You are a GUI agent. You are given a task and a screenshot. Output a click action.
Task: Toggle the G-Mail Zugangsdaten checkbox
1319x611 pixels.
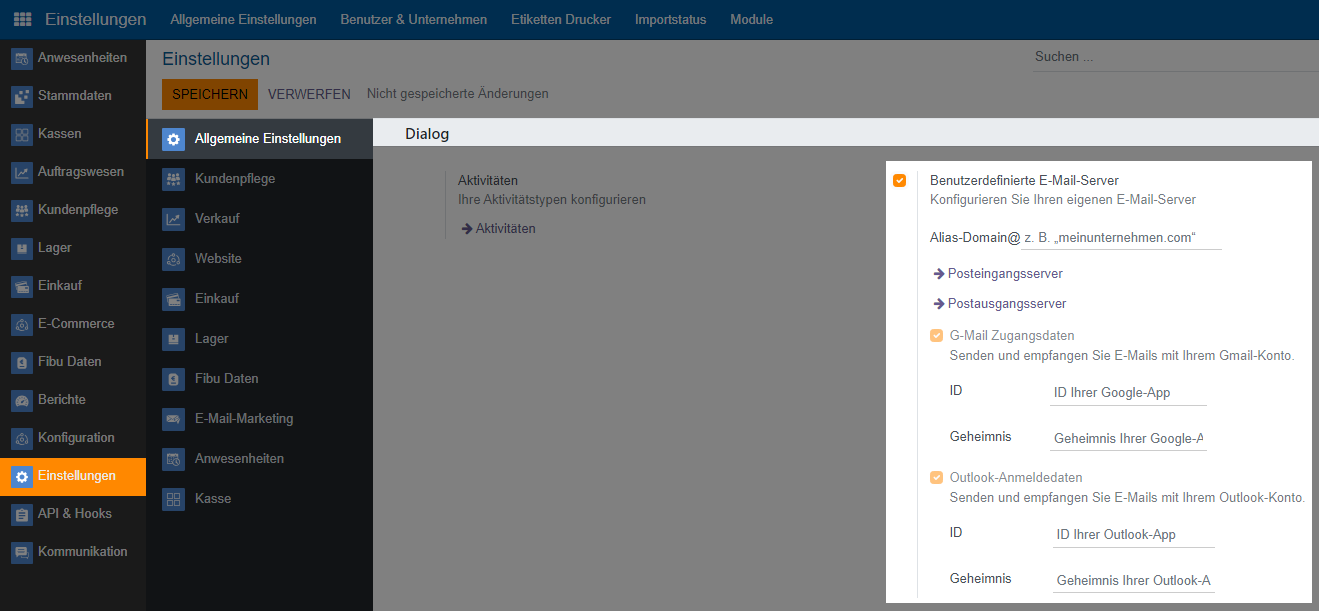(x=937, y=336)
